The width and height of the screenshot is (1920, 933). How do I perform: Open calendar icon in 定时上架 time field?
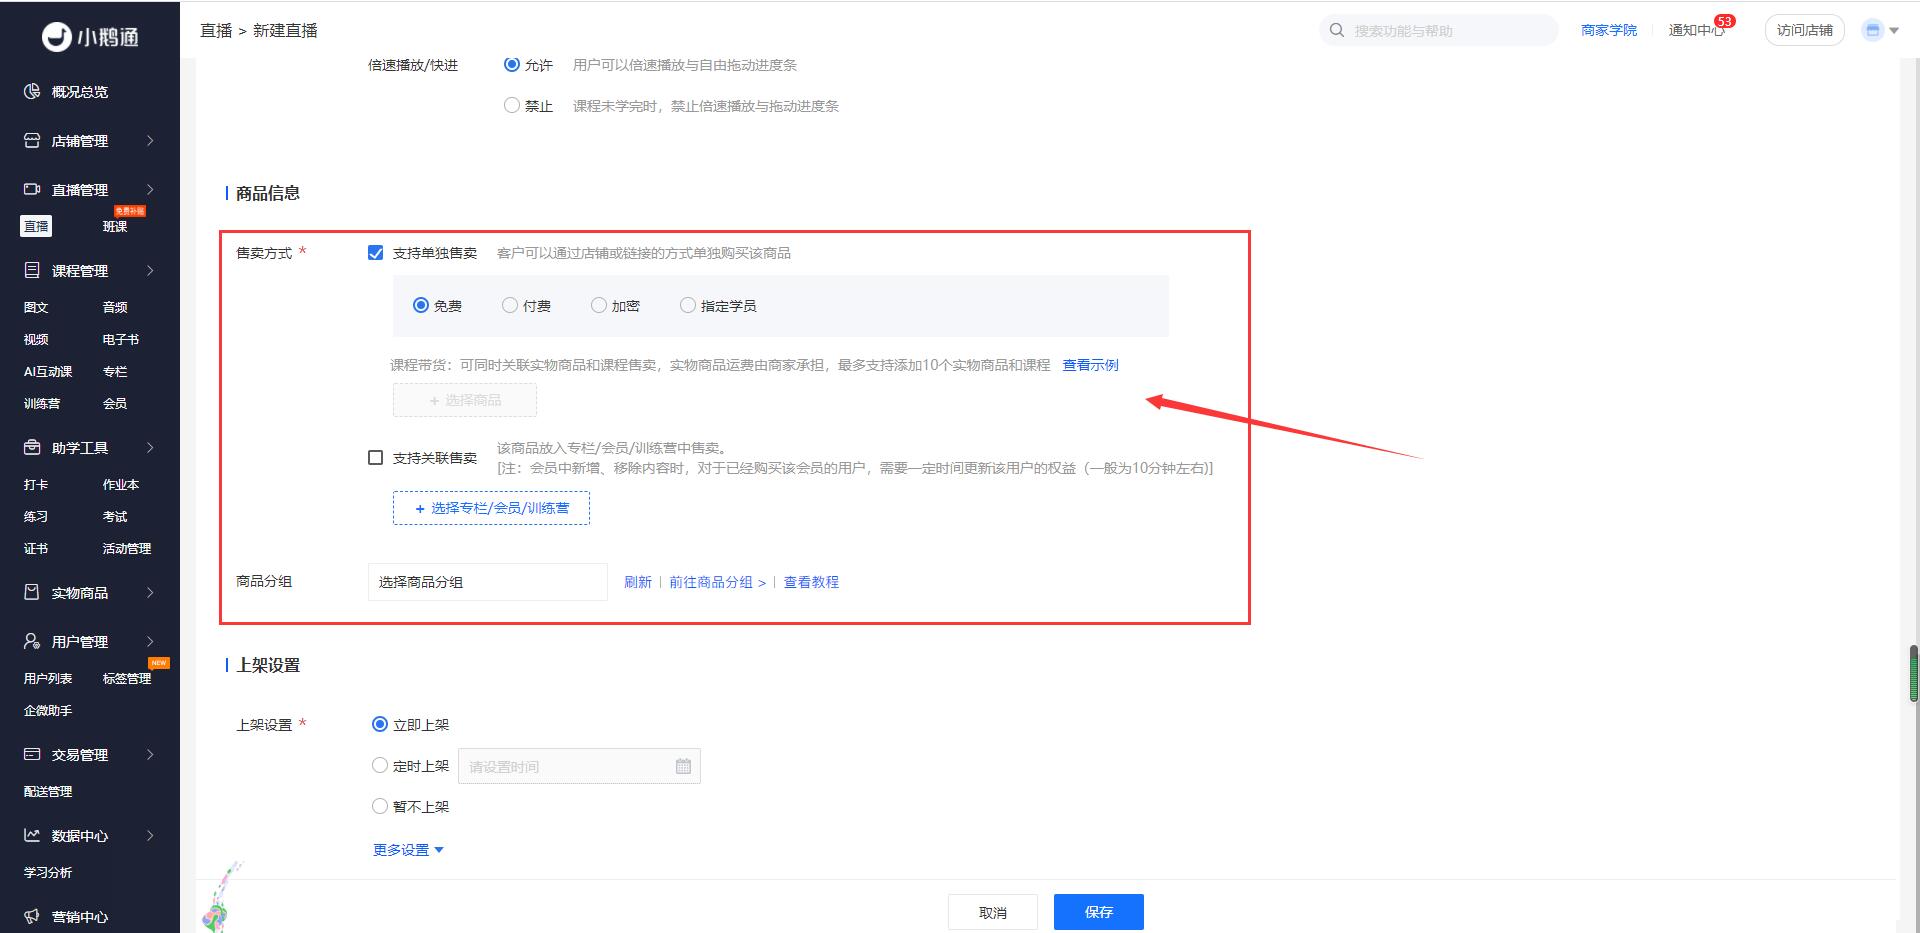tap(683, 766)
